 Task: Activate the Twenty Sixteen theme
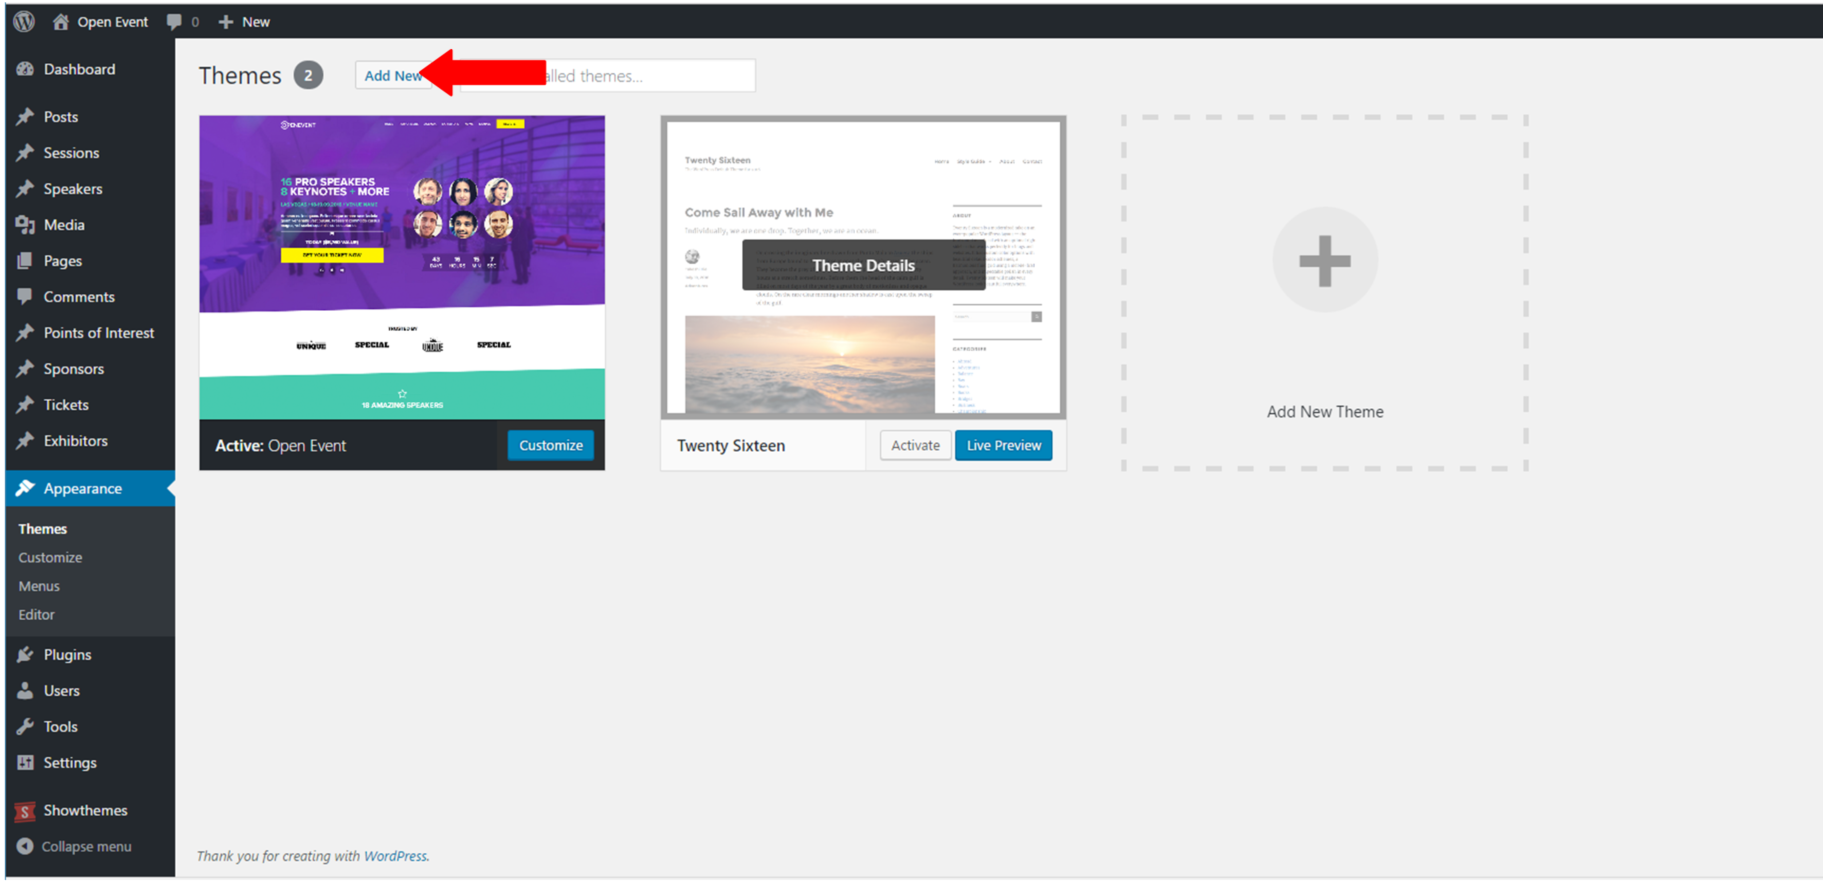[915, 445]
